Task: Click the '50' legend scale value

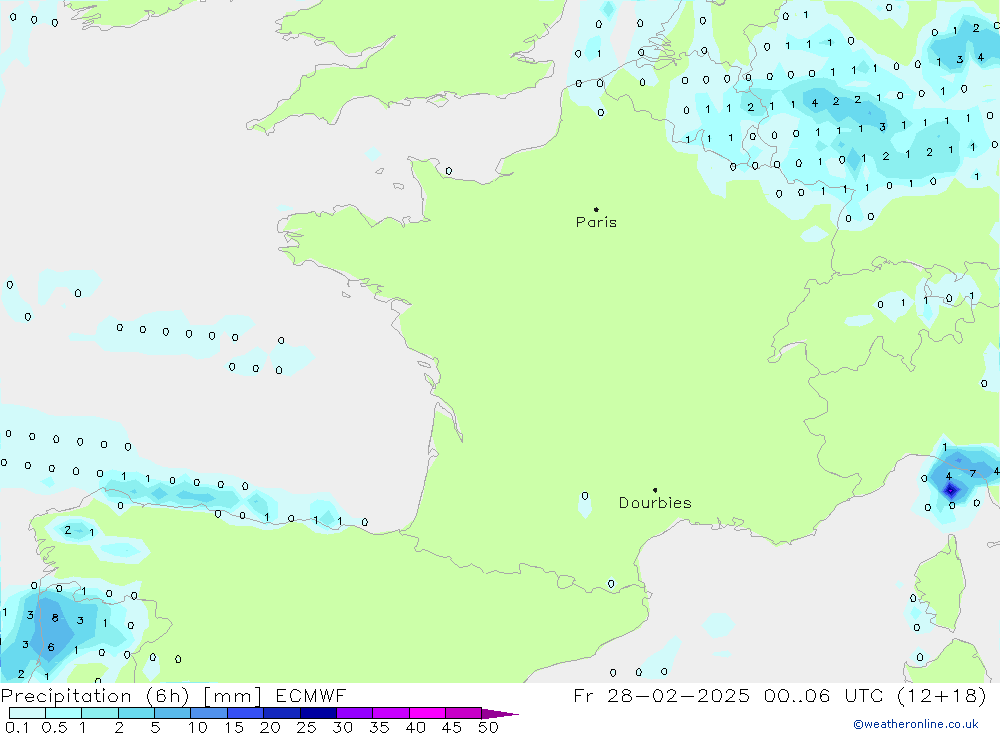Action: 488,727
